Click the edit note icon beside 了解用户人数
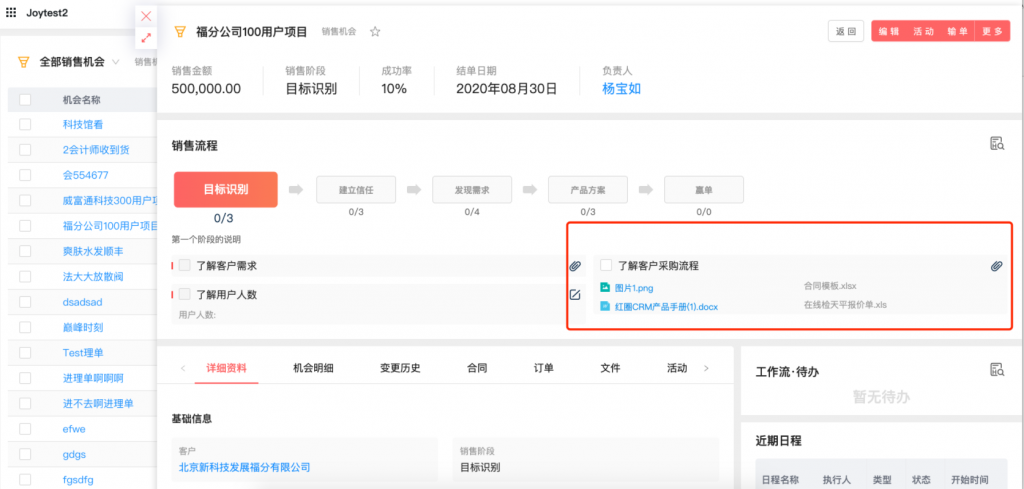 coord(575,294)
